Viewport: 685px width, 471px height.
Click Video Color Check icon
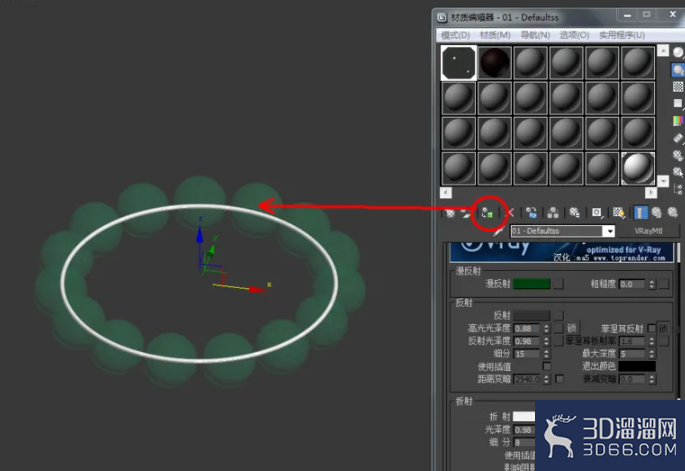click(x=678, y=121)
